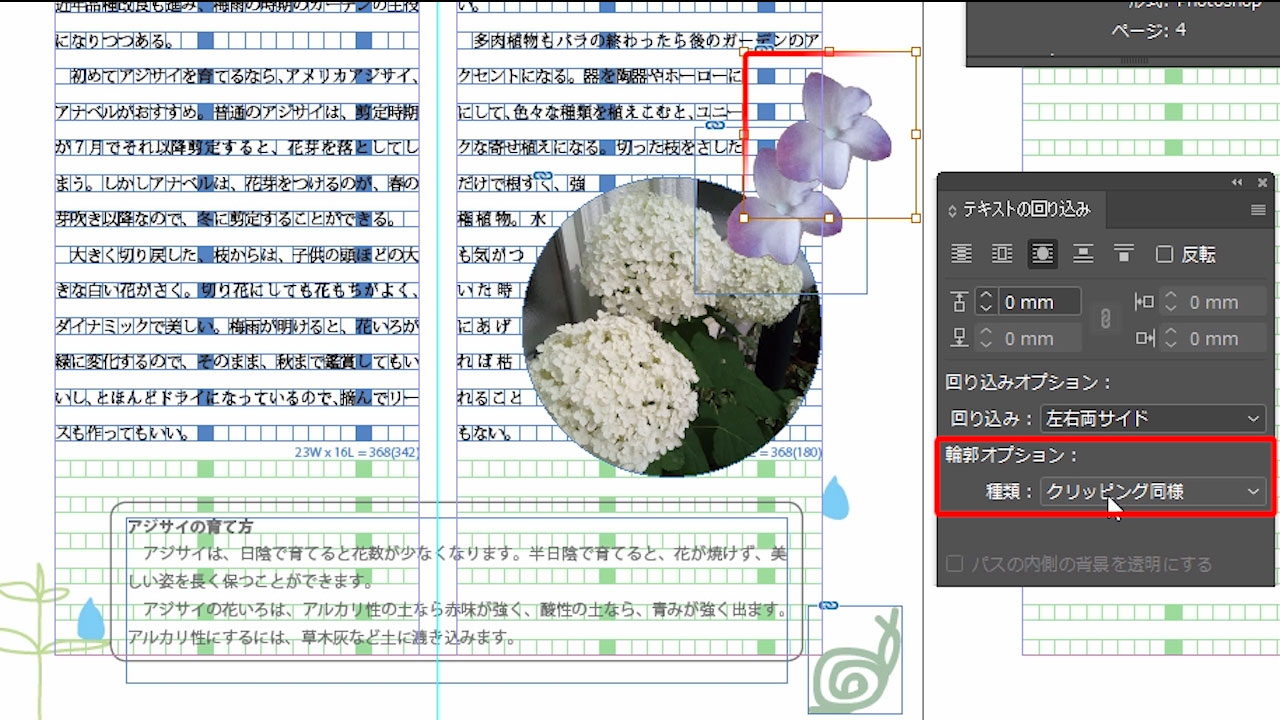Click the green snail illustration
The image size is (1280, 720).
click(855, 665)
